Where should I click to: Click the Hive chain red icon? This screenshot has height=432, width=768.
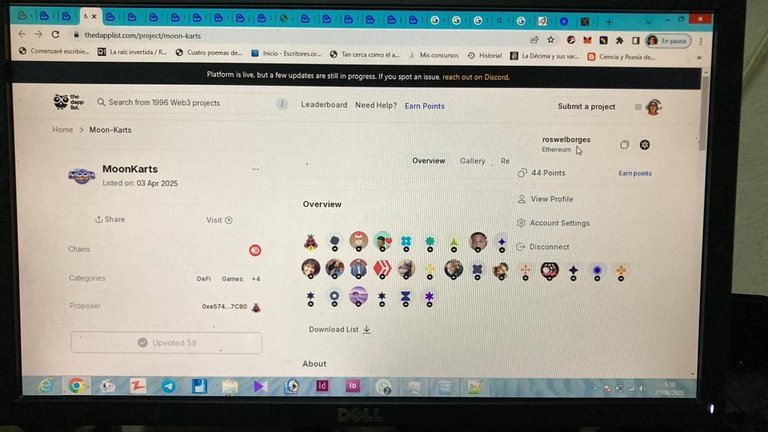click(255, 250)
